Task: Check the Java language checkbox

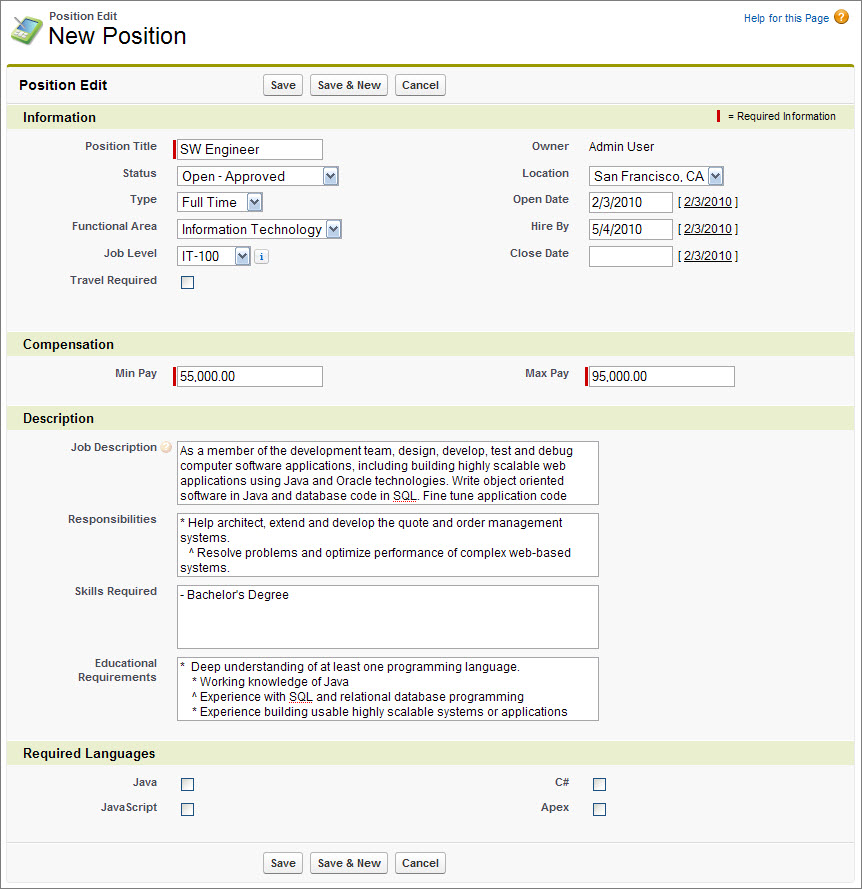Action: click(187, 784)
